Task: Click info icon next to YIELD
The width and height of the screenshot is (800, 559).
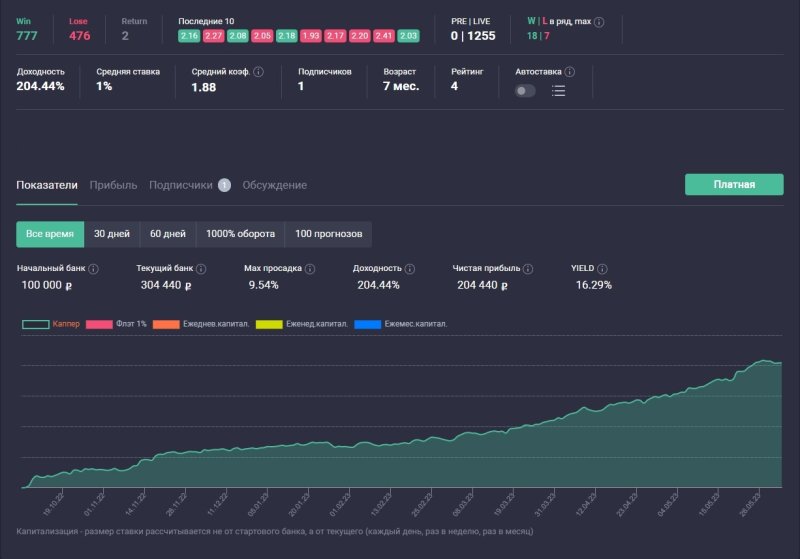Action: (x=603, y=269)
